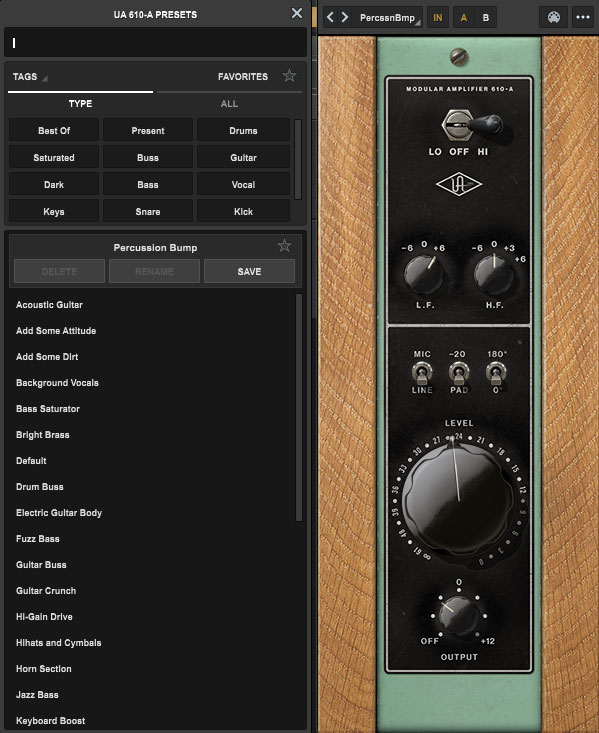Image resolution: width=599 pixels, height=733 pixels.
Task: Click the UA diamond logo
Action: [459, 185]
